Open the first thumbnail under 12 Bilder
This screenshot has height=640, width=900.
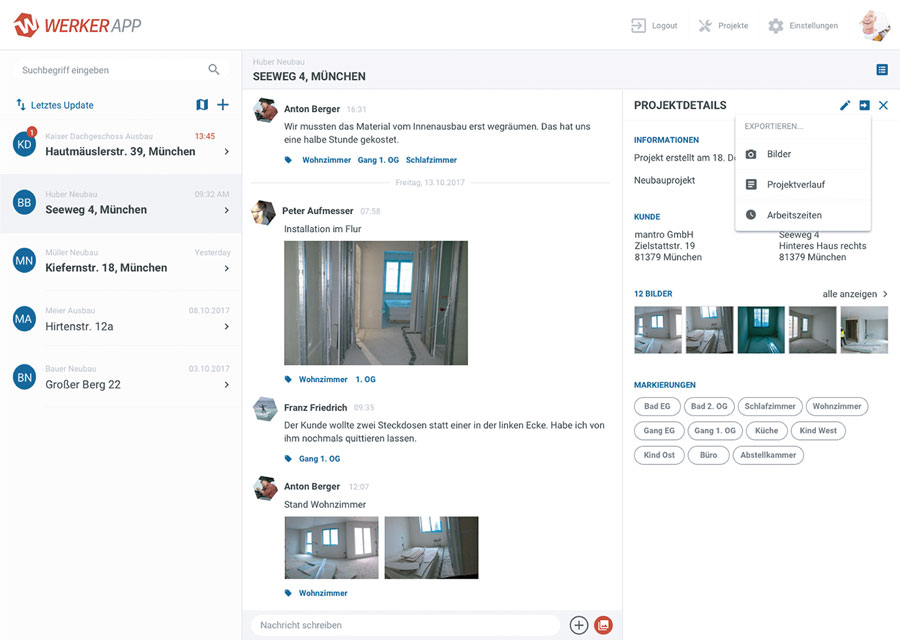658,329
